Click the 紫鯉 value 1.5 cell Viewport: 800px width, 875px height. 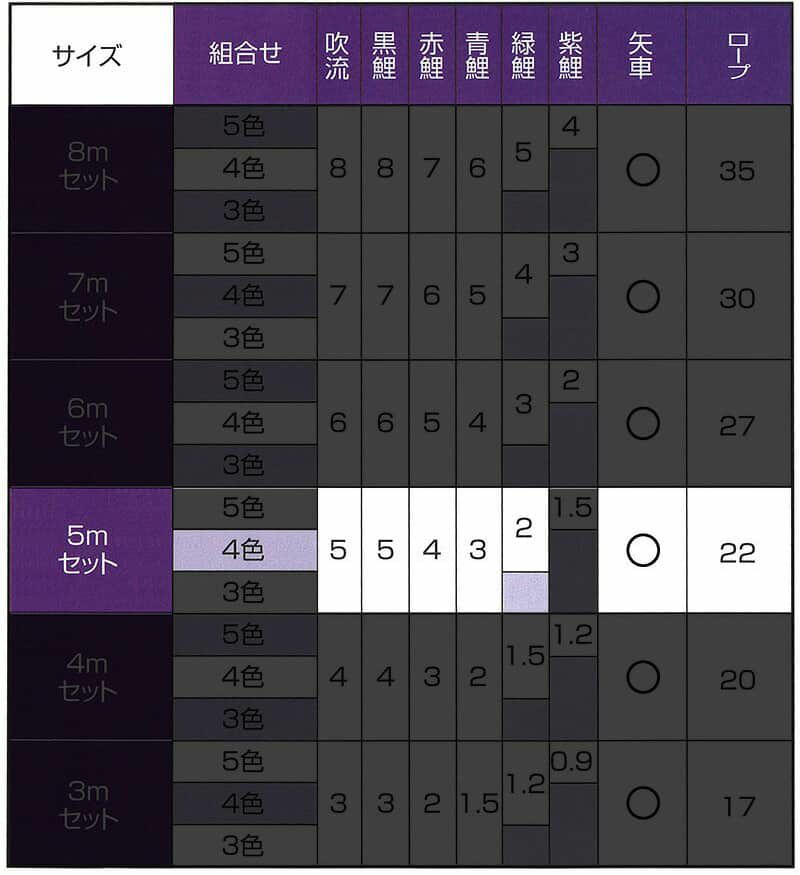point(572,508)
